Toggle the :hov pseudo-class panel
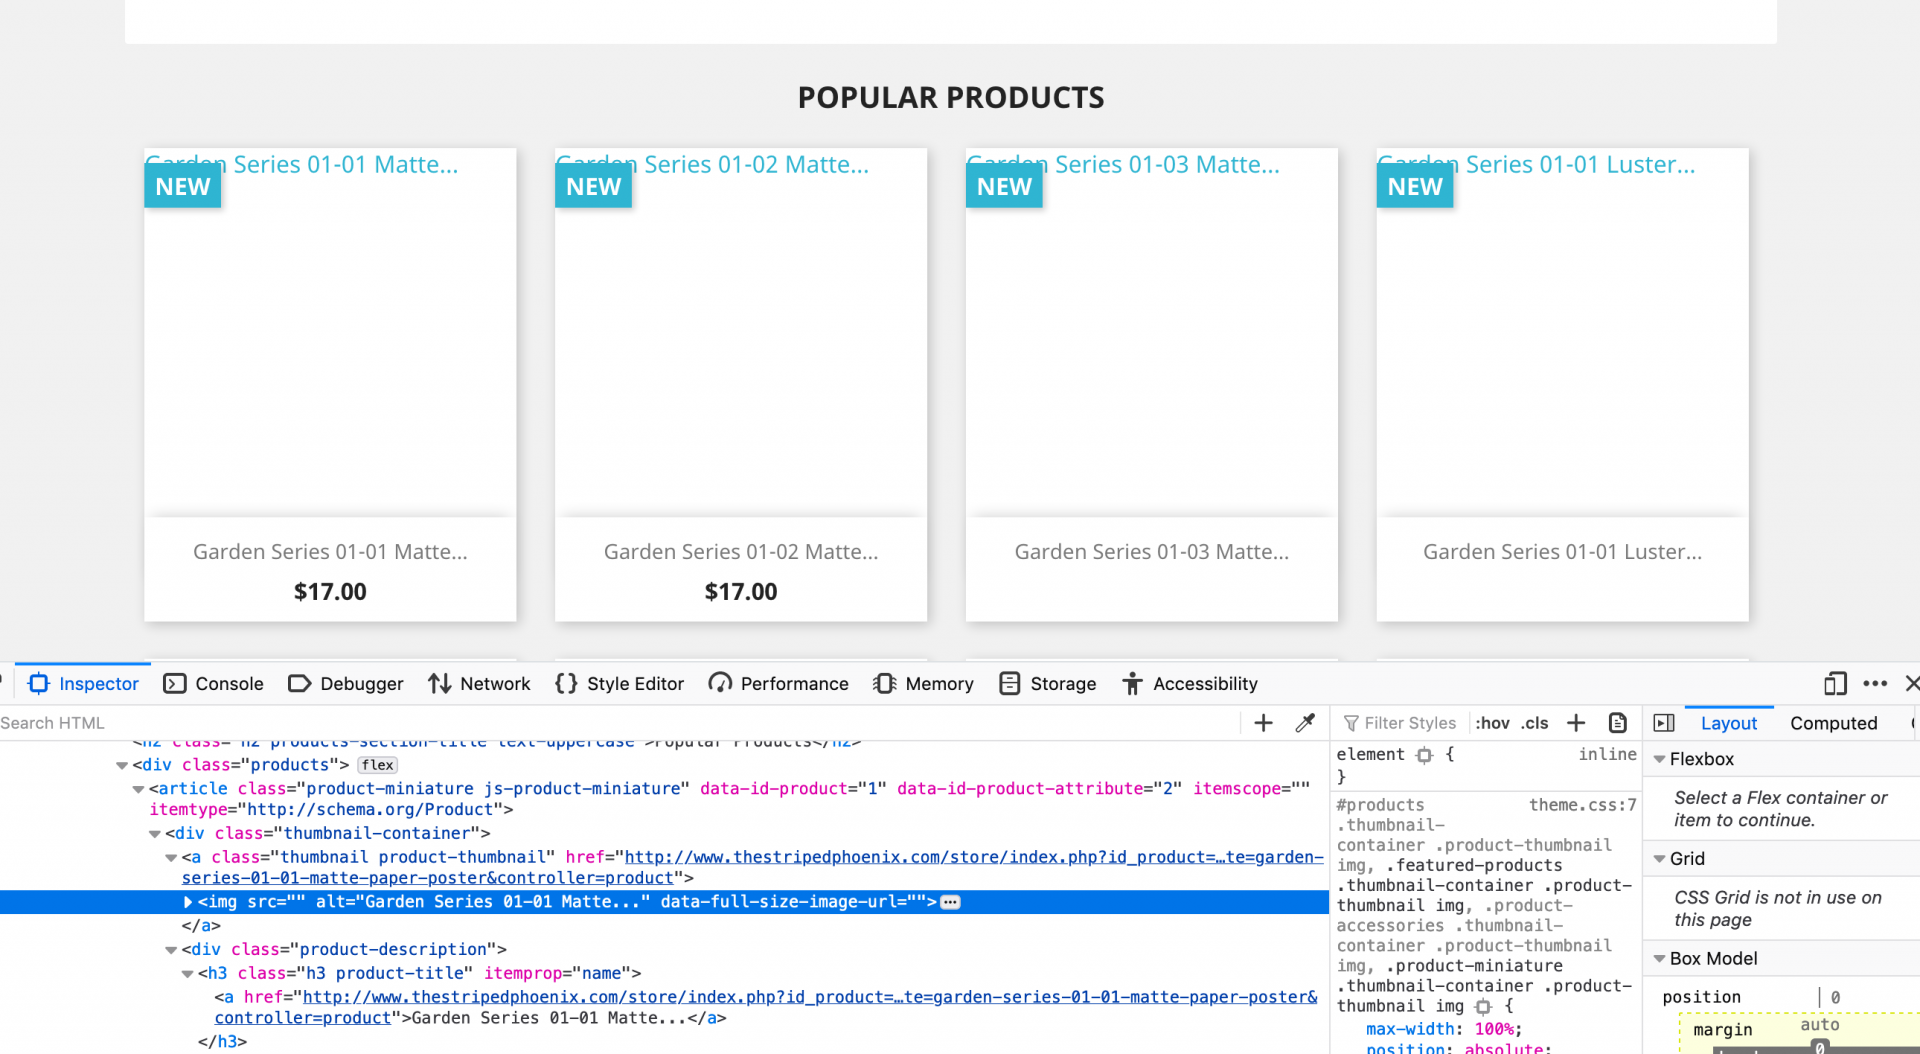The width and height of the screenshot is (1920, 1054). pos(1492,723)
